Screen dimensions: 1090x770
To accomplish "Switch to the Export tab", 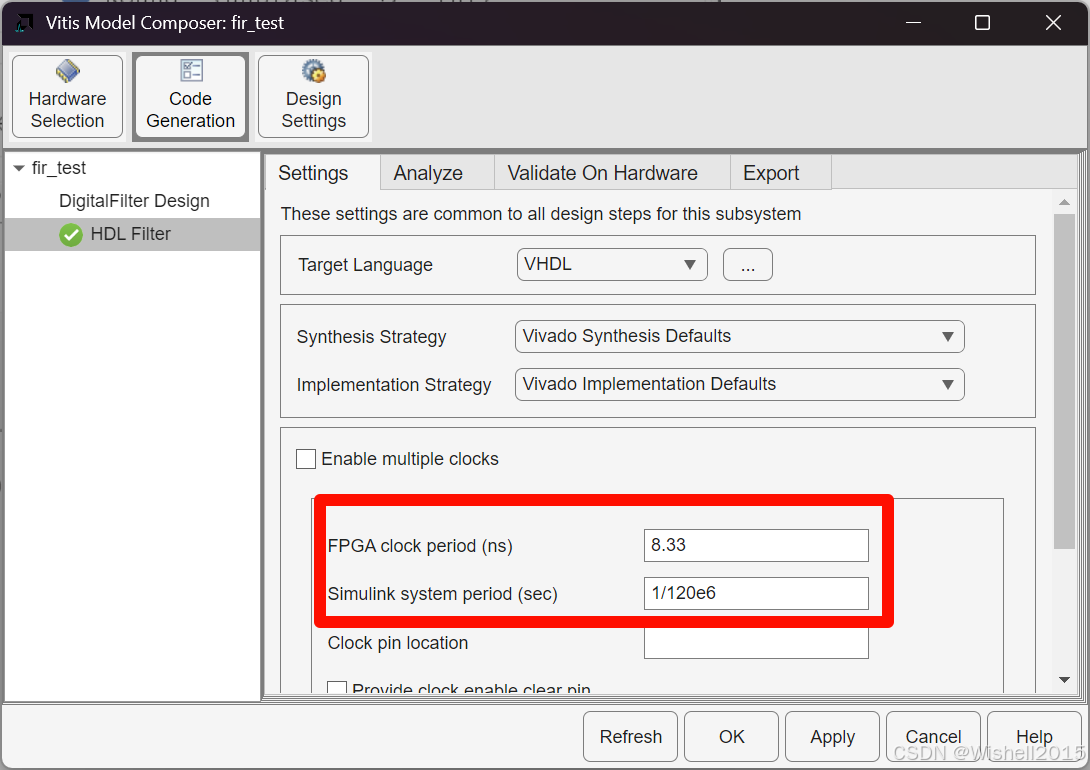I will tap(781, 172).
